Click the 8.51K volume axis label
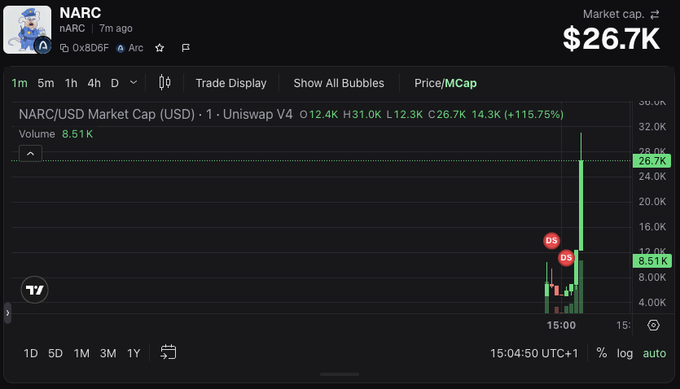 pyautogui.click(x=652, y=261)
